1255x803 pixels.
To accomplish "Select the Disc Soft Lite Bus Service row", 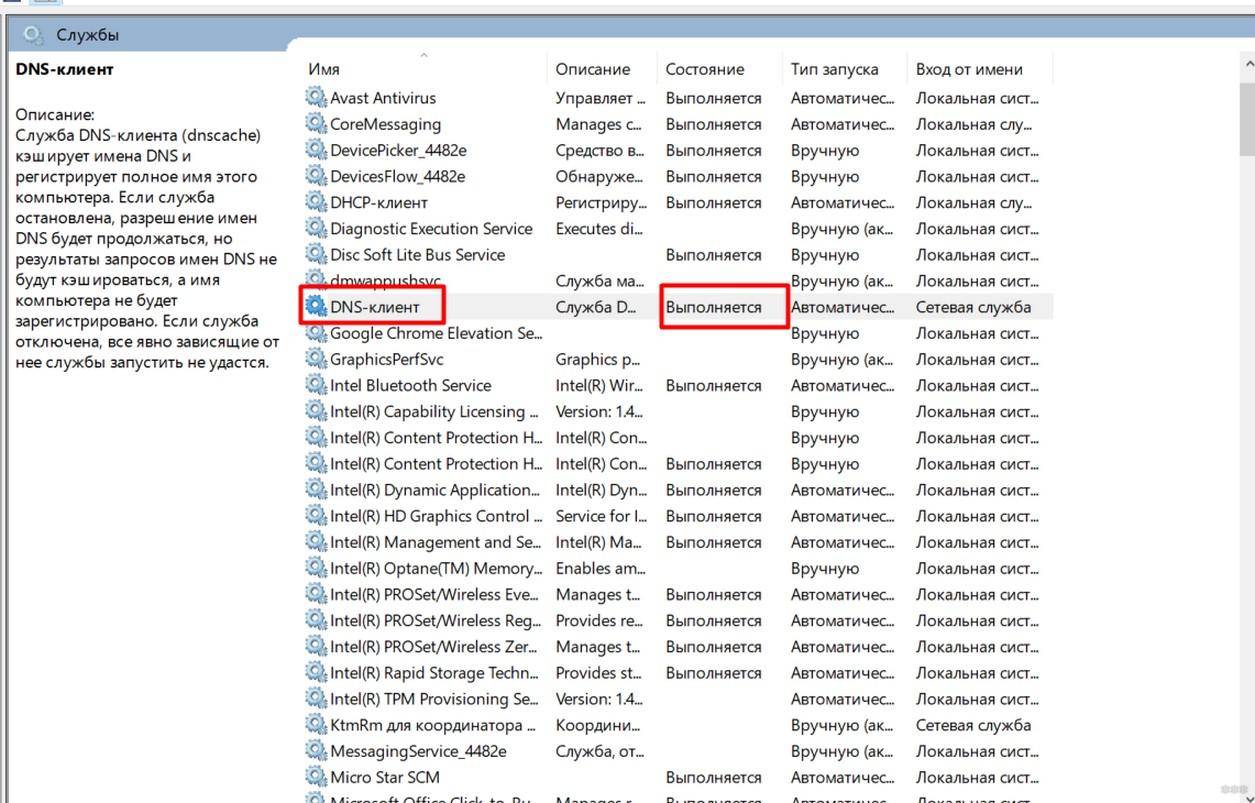I will (x=417, y=255).
